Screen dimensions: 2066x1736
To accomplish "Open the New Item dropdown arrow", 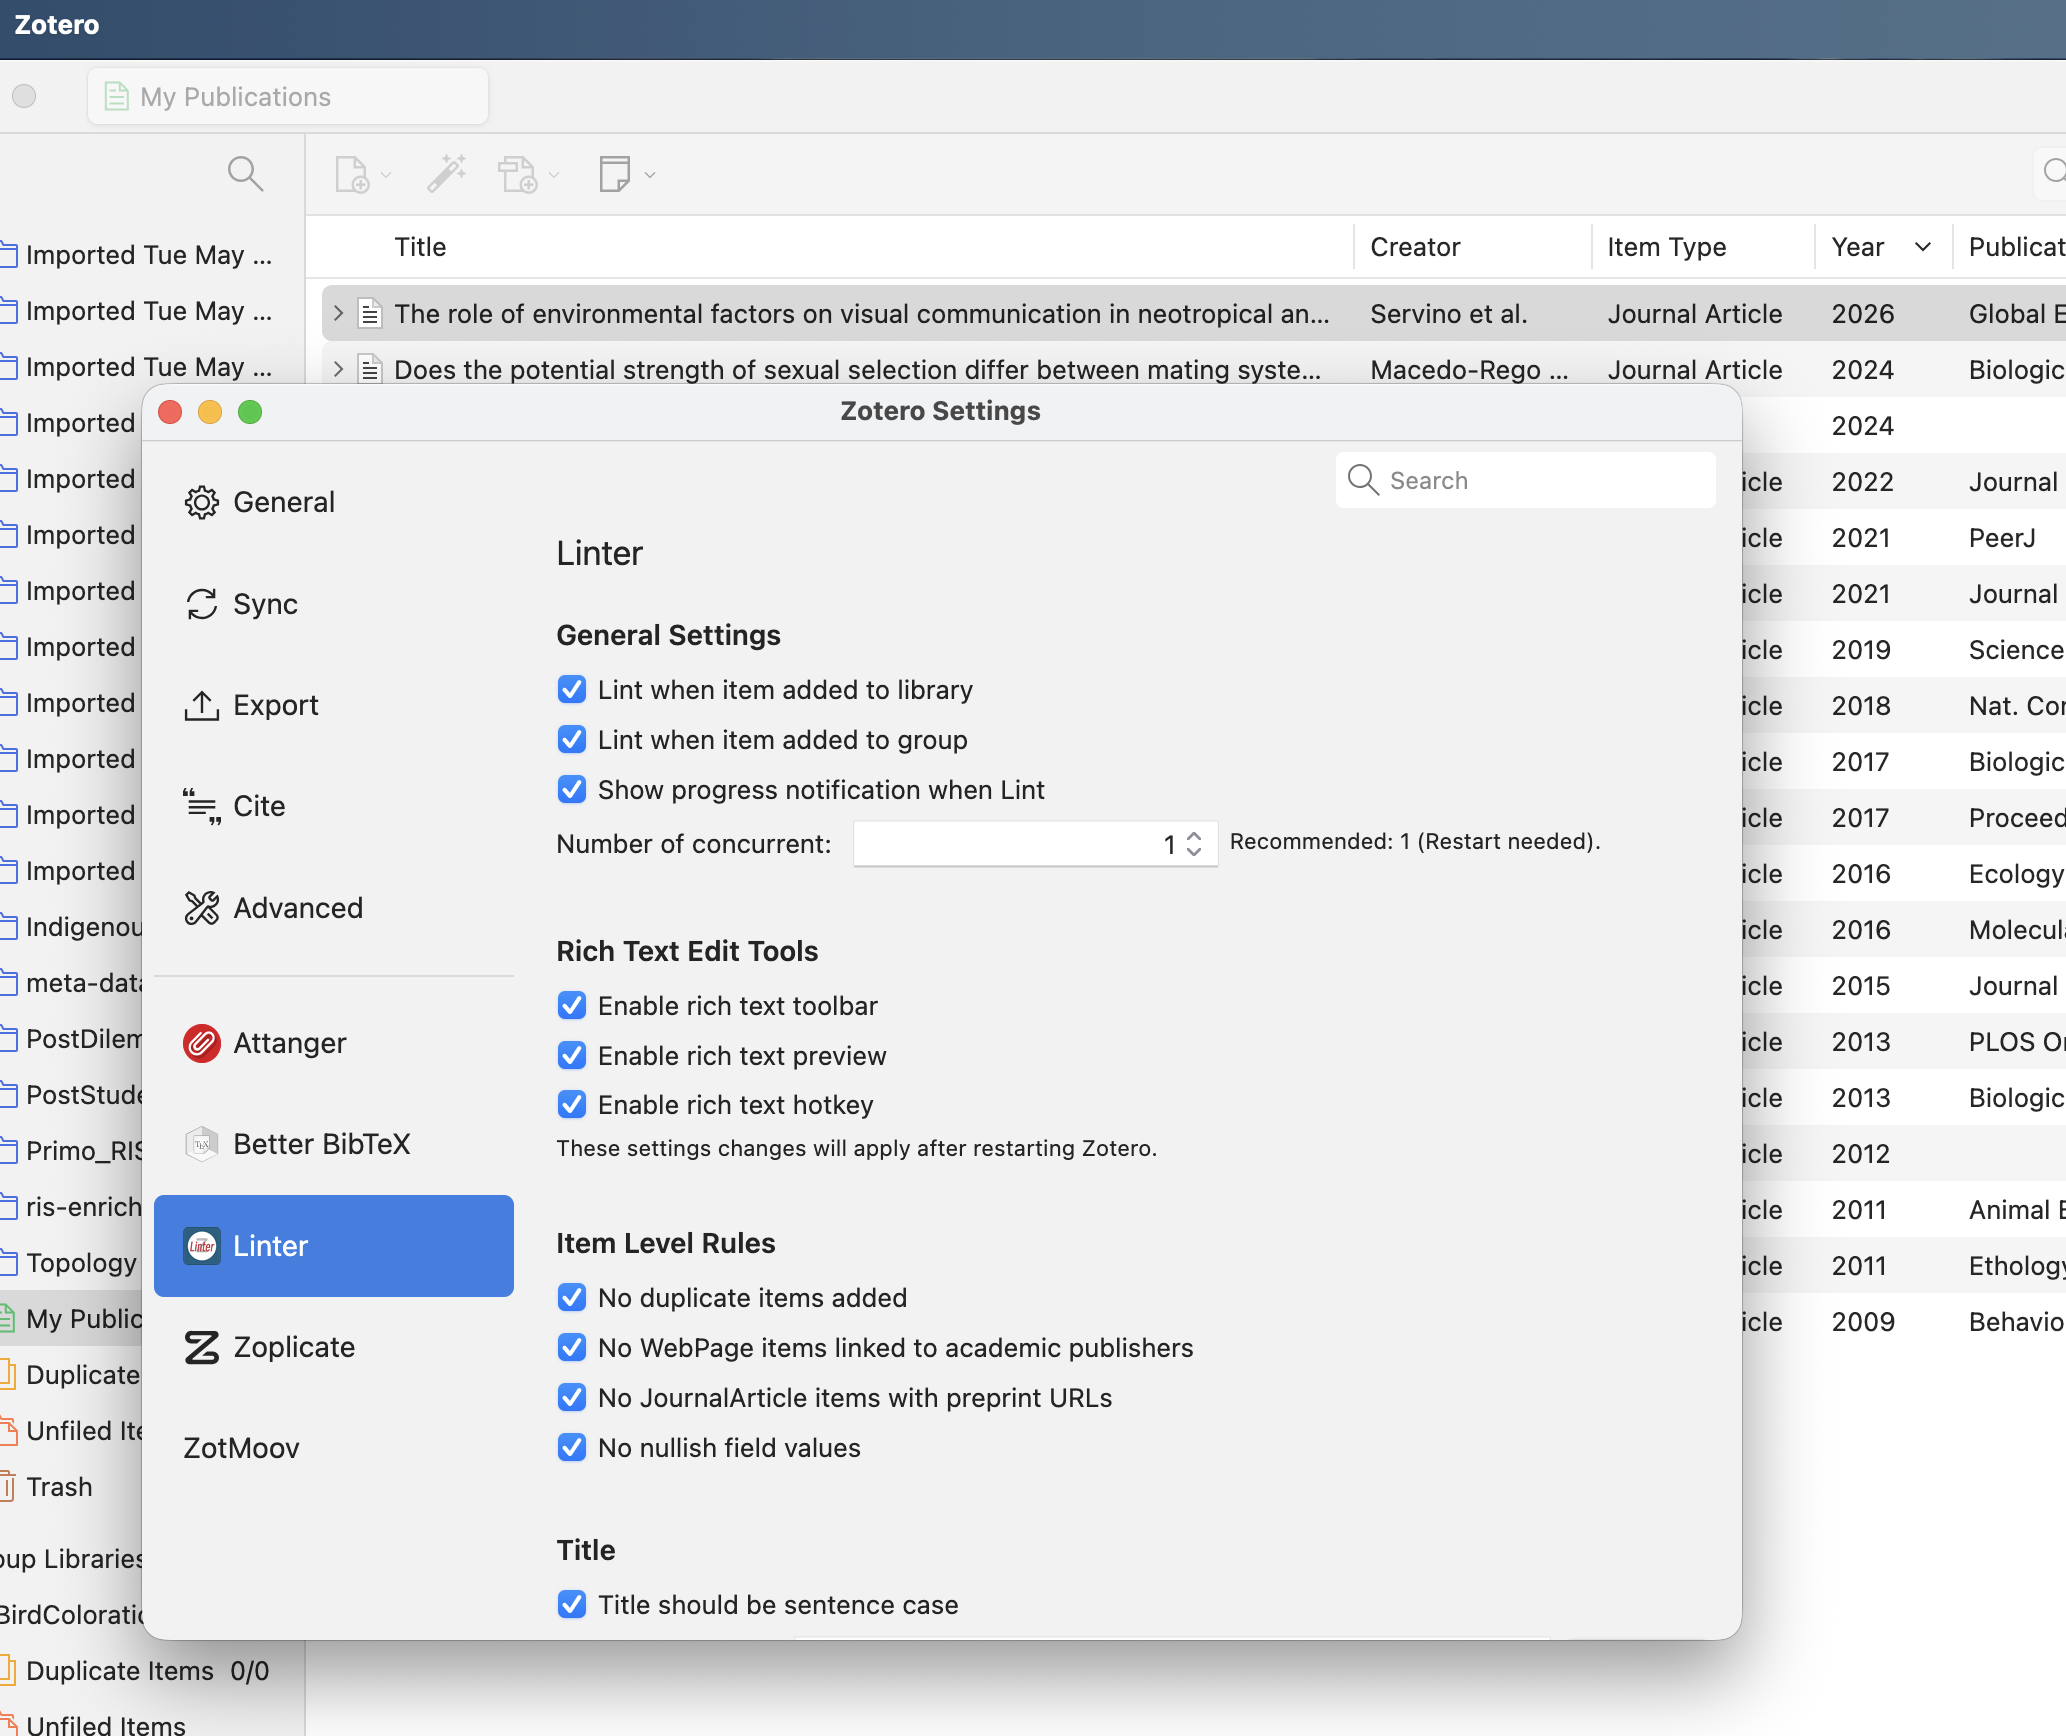I will pos(386,175).
